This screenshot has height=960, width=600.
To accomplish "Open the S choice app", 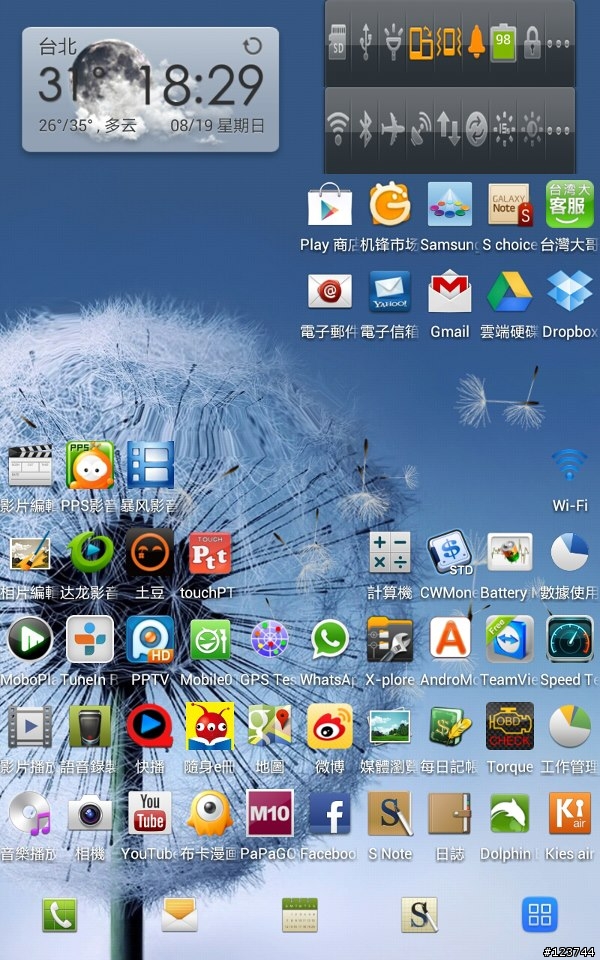I will click(509, 206).
